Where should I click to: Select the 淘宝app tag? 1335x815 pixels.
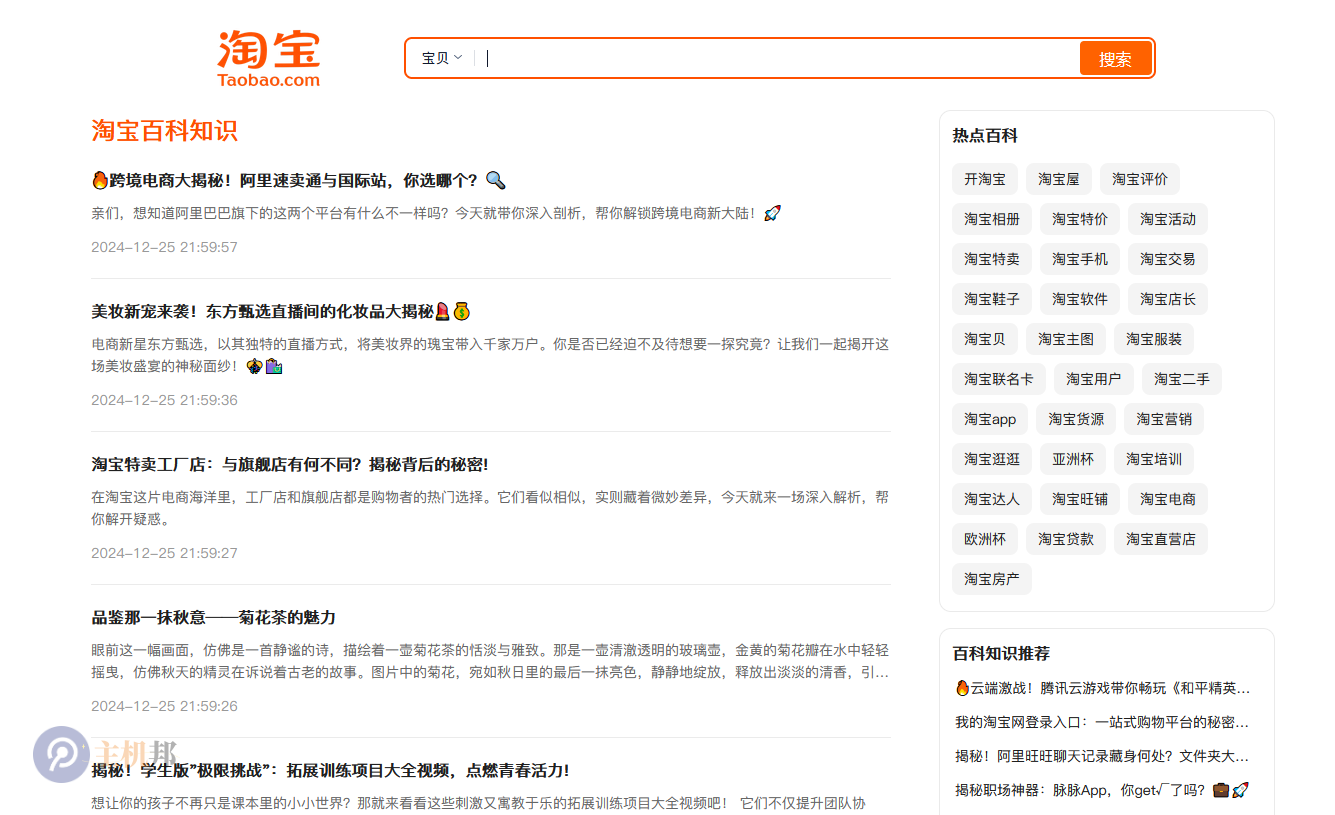pos(990,419)
